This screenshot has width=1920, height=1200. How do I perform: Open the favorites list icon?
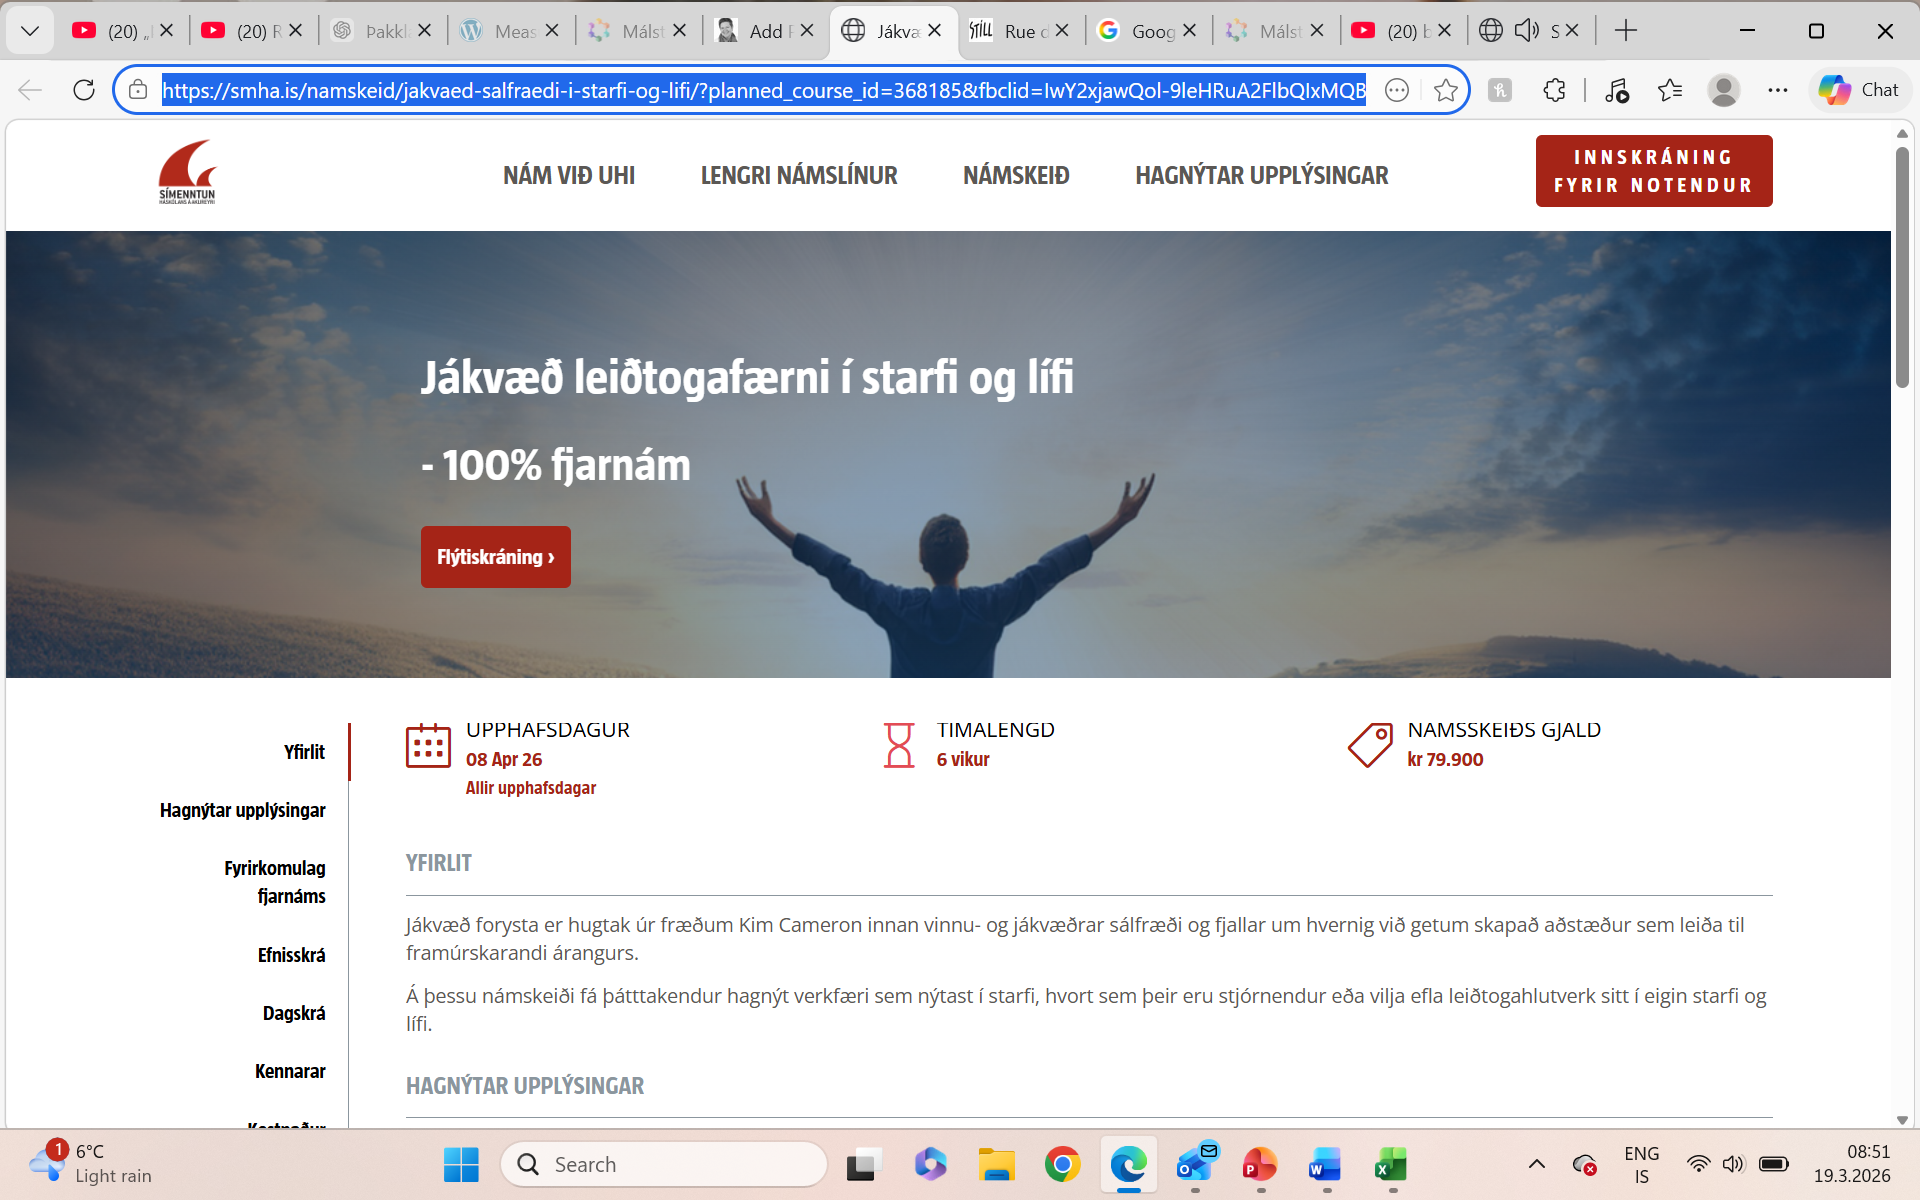point(1669,90)
